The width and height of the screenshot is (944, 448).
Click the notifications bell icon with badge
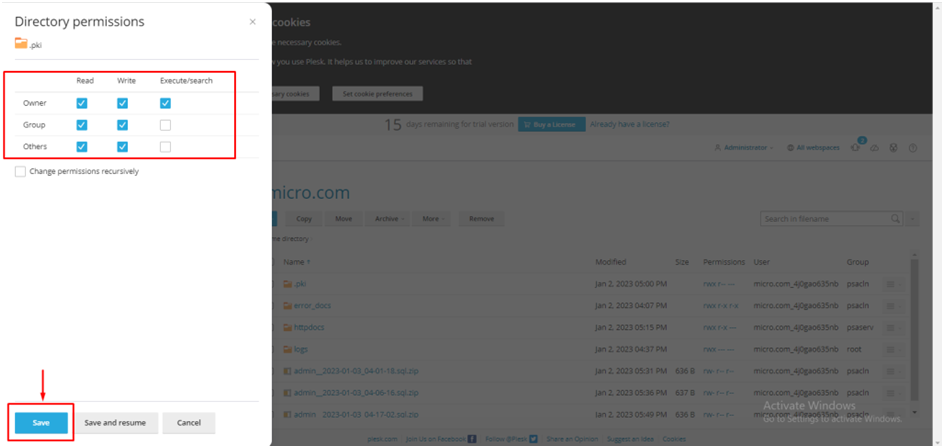click(x=855, y=147)
